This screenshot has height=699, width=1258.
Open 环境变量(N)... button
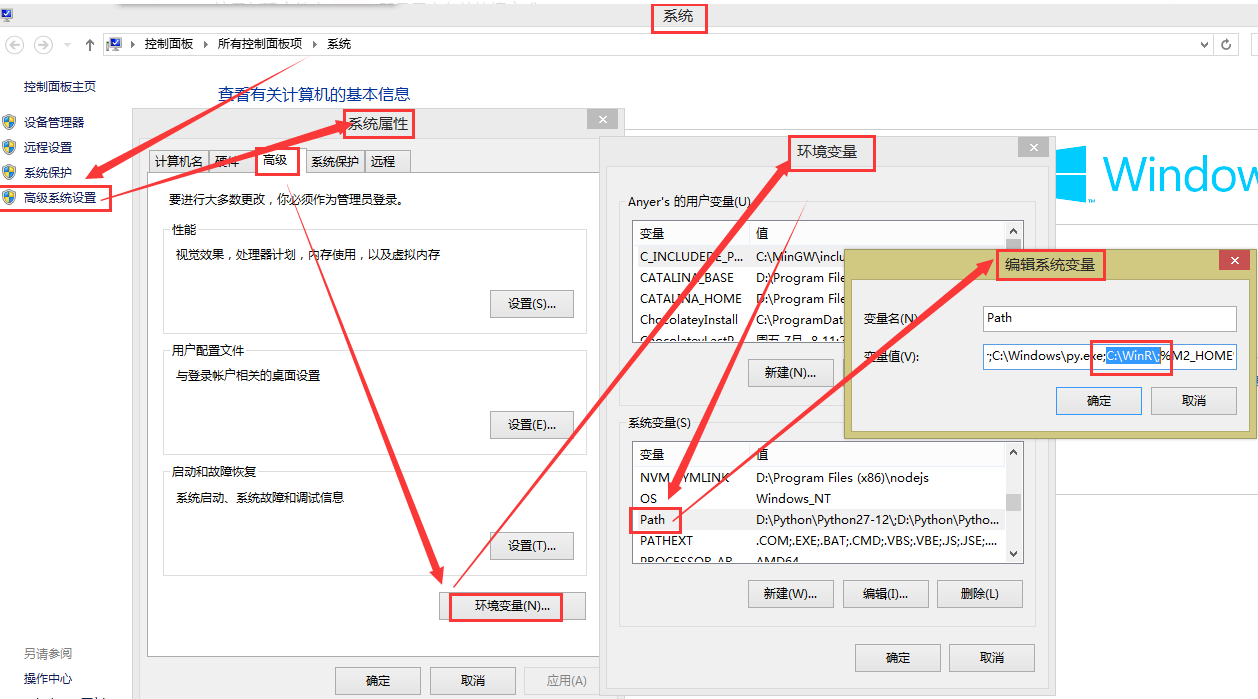tap(512, 606)
